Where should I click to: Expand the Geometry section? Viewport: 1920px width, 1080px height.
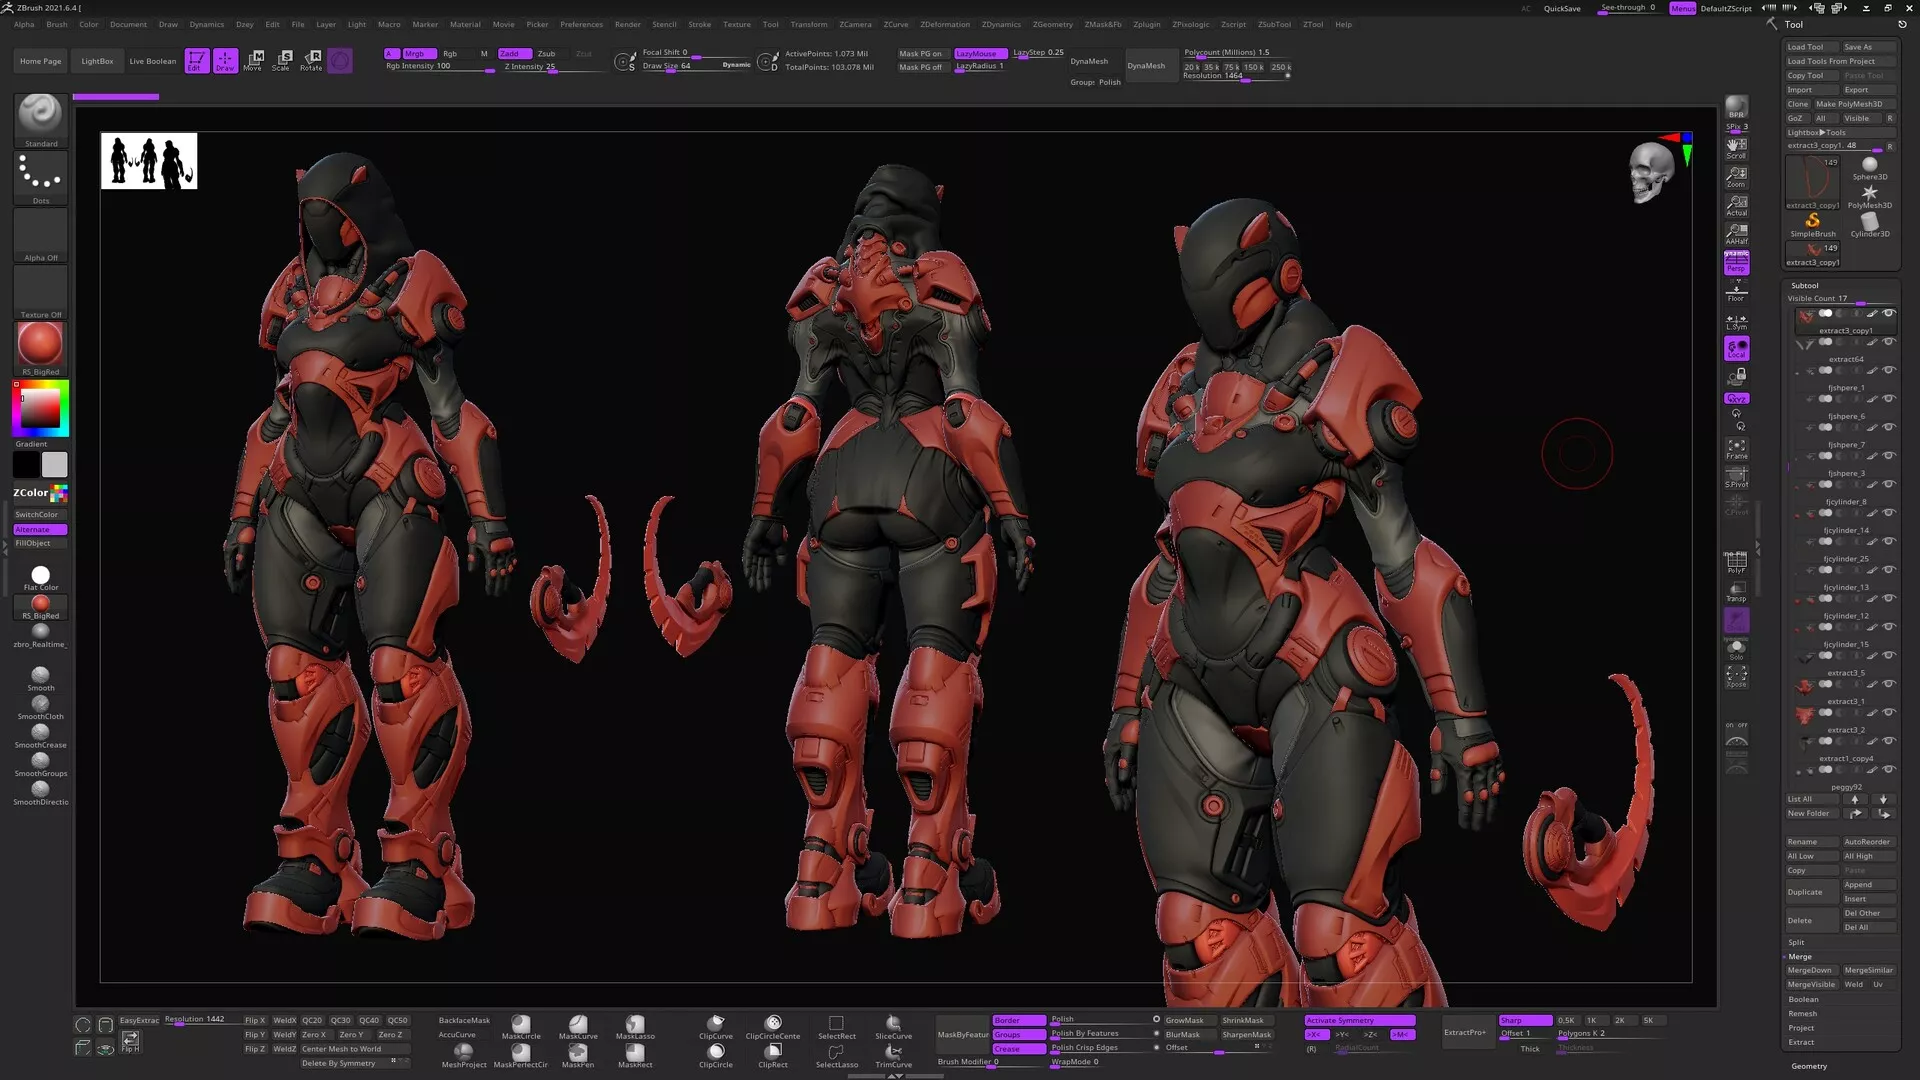[x=1809, y=1066]
